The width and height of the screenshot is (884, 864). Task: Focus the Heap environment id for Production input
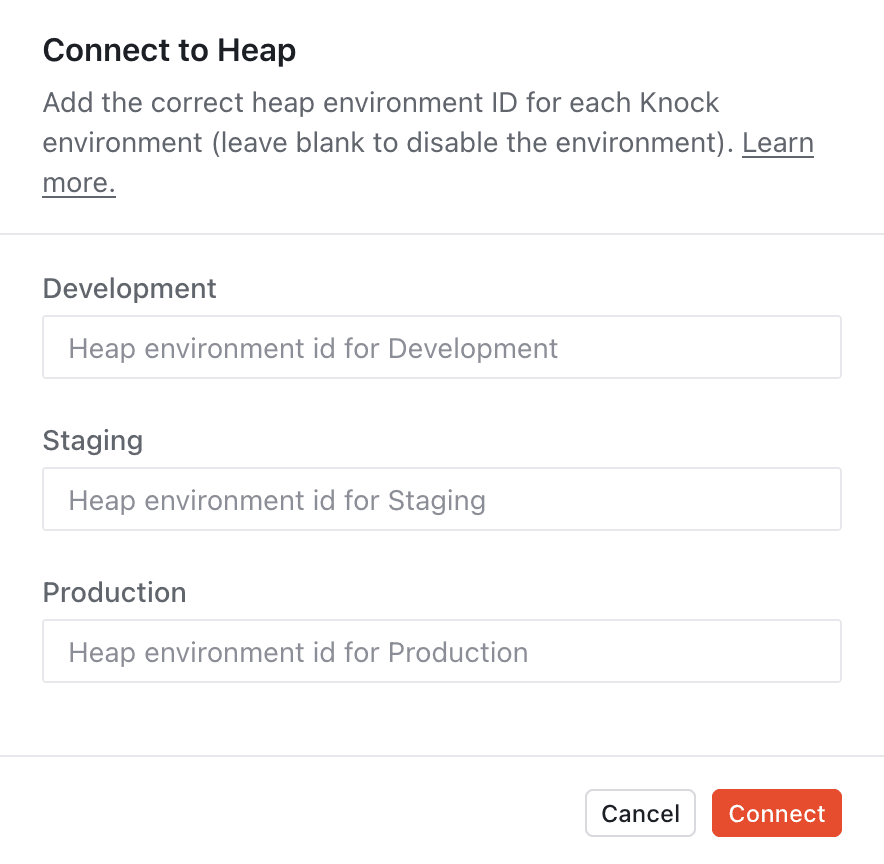[441, 651]
